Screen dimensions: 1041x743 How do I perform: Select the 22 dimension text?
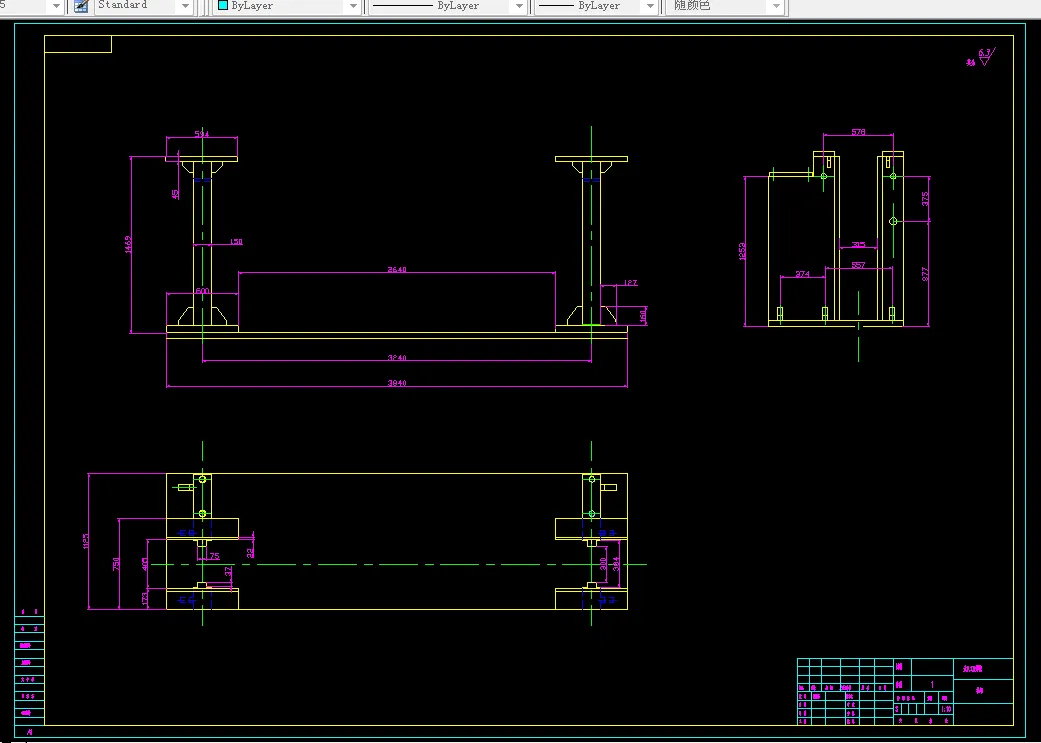[250, 551]
